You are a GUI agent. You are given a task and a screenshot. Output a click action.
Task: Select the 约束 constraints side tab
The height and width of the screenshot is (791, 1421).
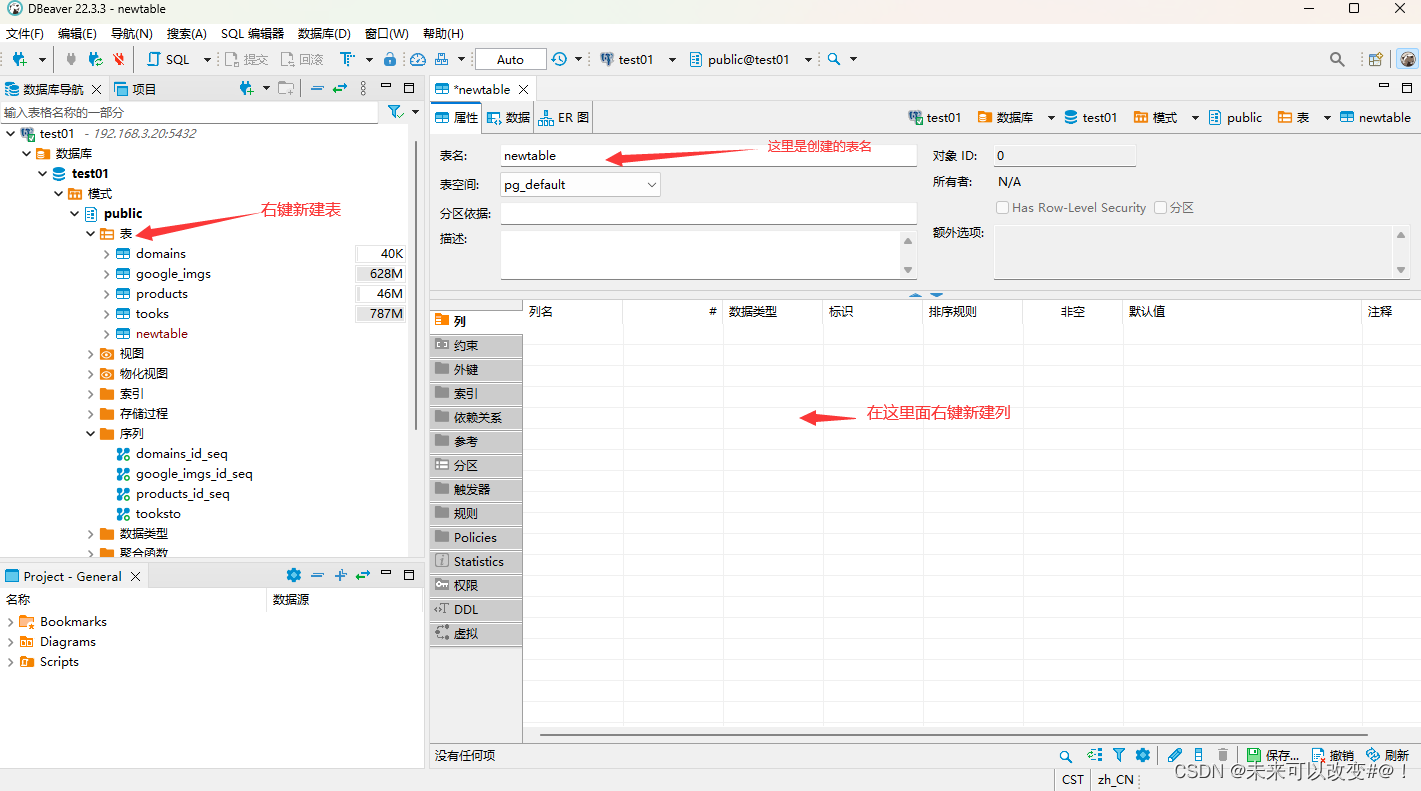tap(476, 345)
